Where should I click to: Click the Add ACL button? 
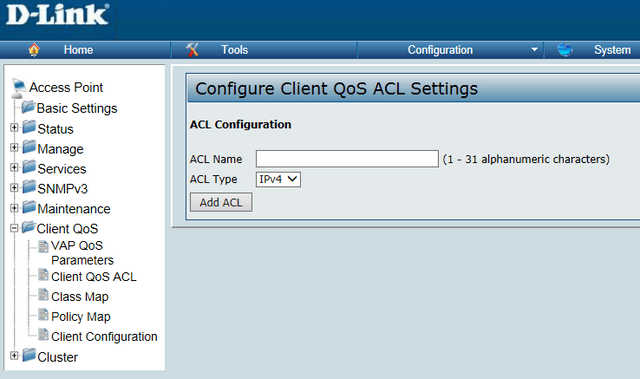click(x=221, y=202)
